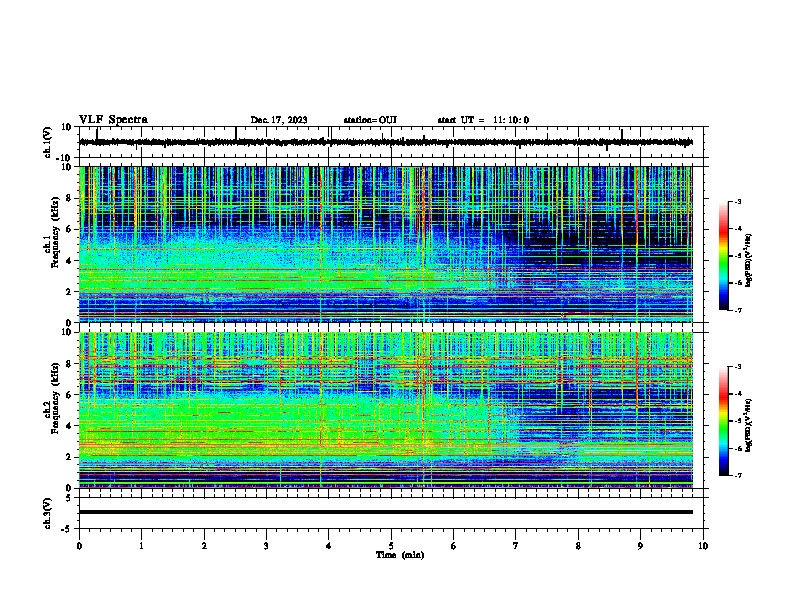Screen dimensions: 792x612
Task: Click the '1' tick on the time axis
Action: coord(141,546)
